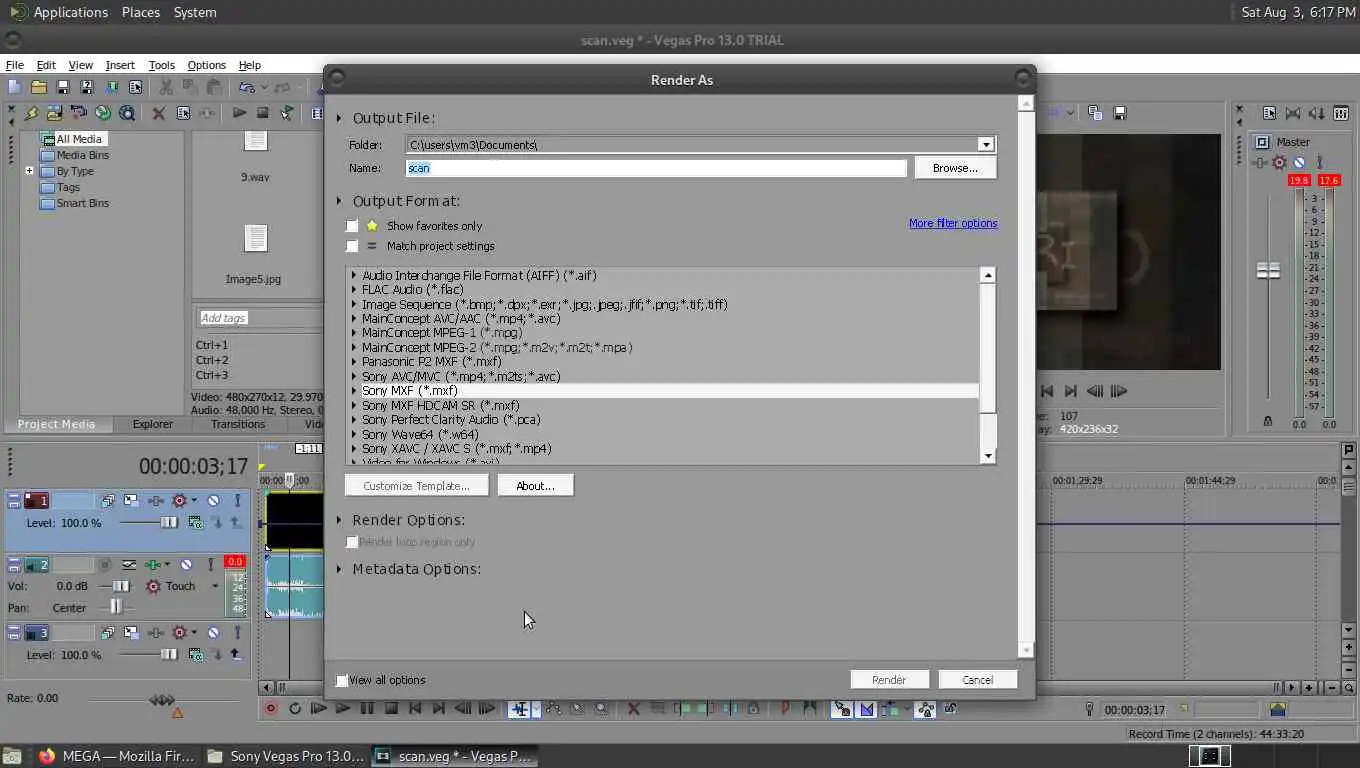1360x768 pixels.
Task: Click the Start Preview play icon in Project Media
Action: pos(239,113)
